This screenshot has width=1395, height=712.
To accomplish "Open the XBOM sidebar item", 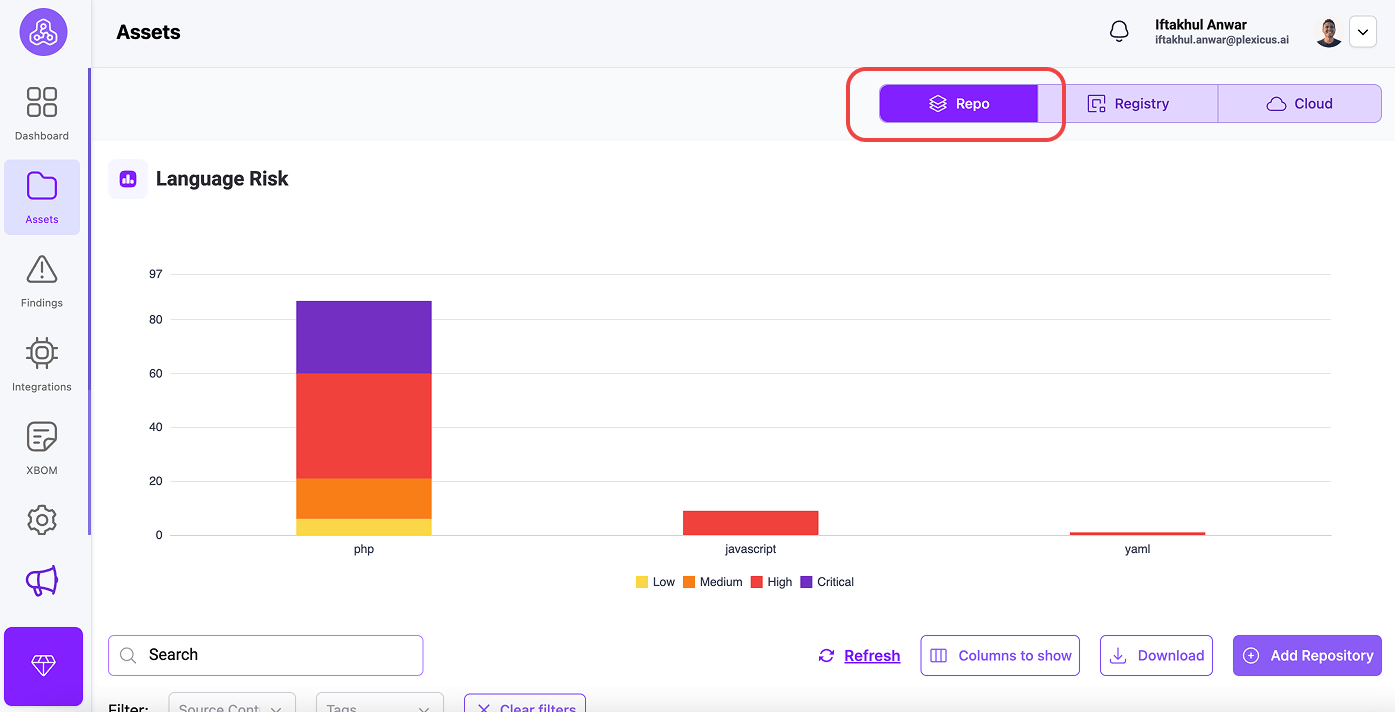I will [x=42, y=446].
